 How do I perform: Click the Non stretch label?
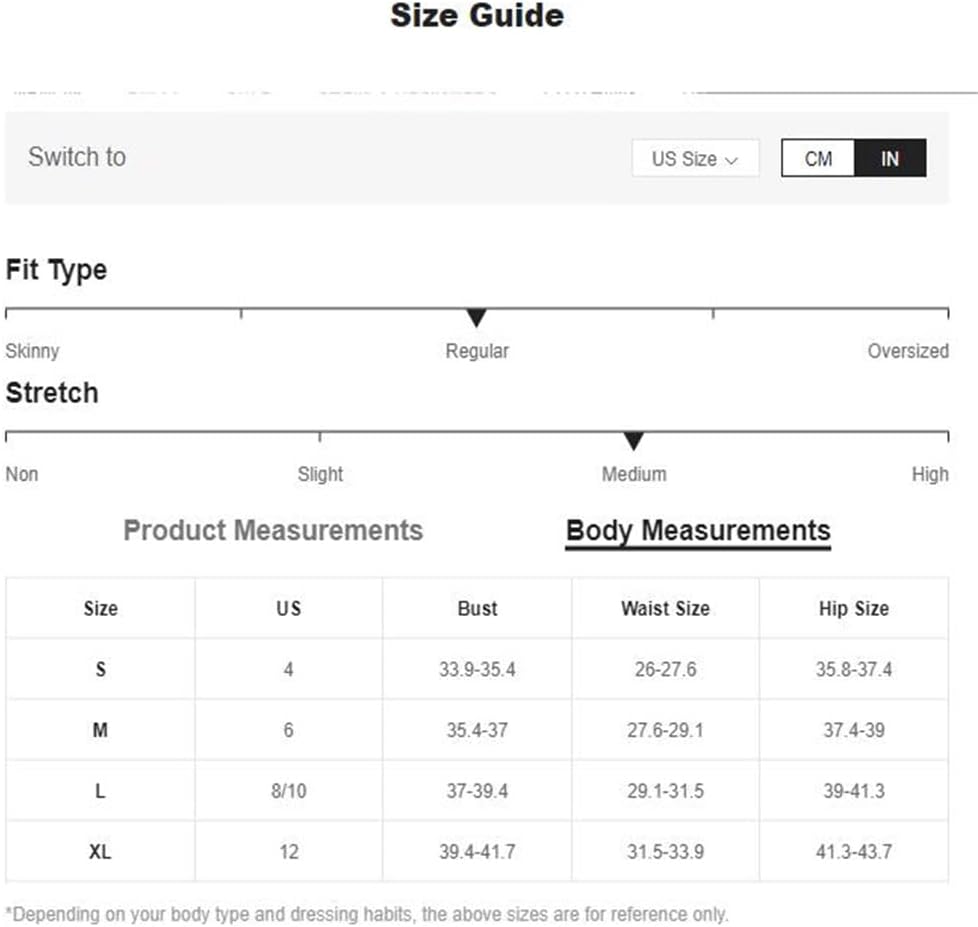[22, 474]
